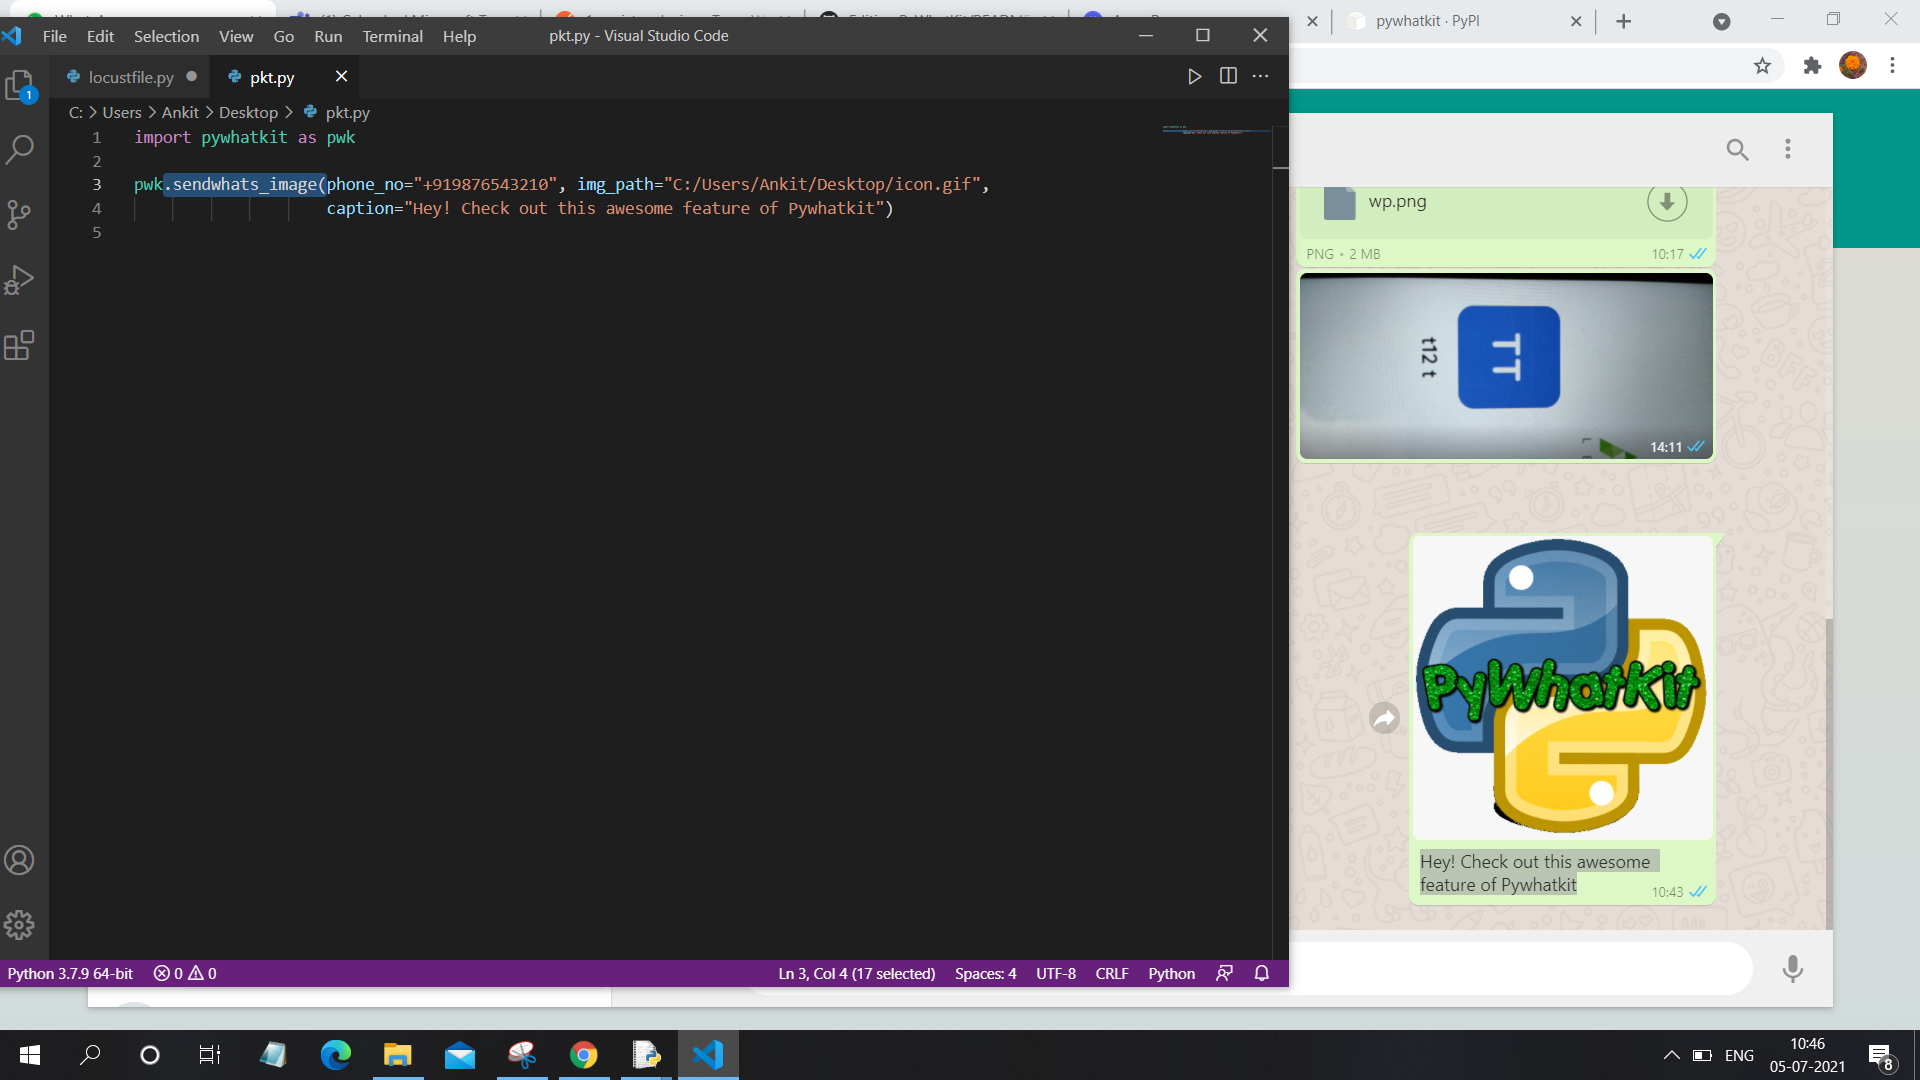Open Chrome profile avatar
Screen dimensions: 1920x1080
(1853, 66)
